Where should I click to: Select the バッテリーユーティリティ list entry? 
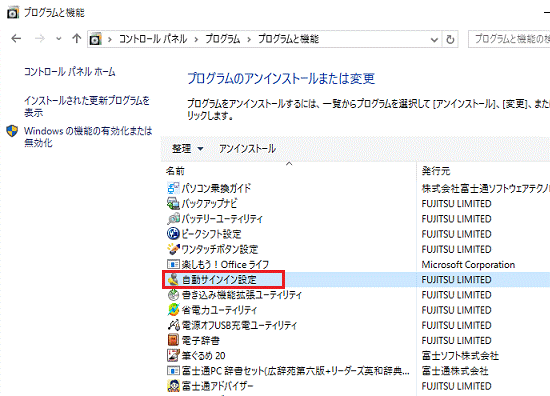222,219
